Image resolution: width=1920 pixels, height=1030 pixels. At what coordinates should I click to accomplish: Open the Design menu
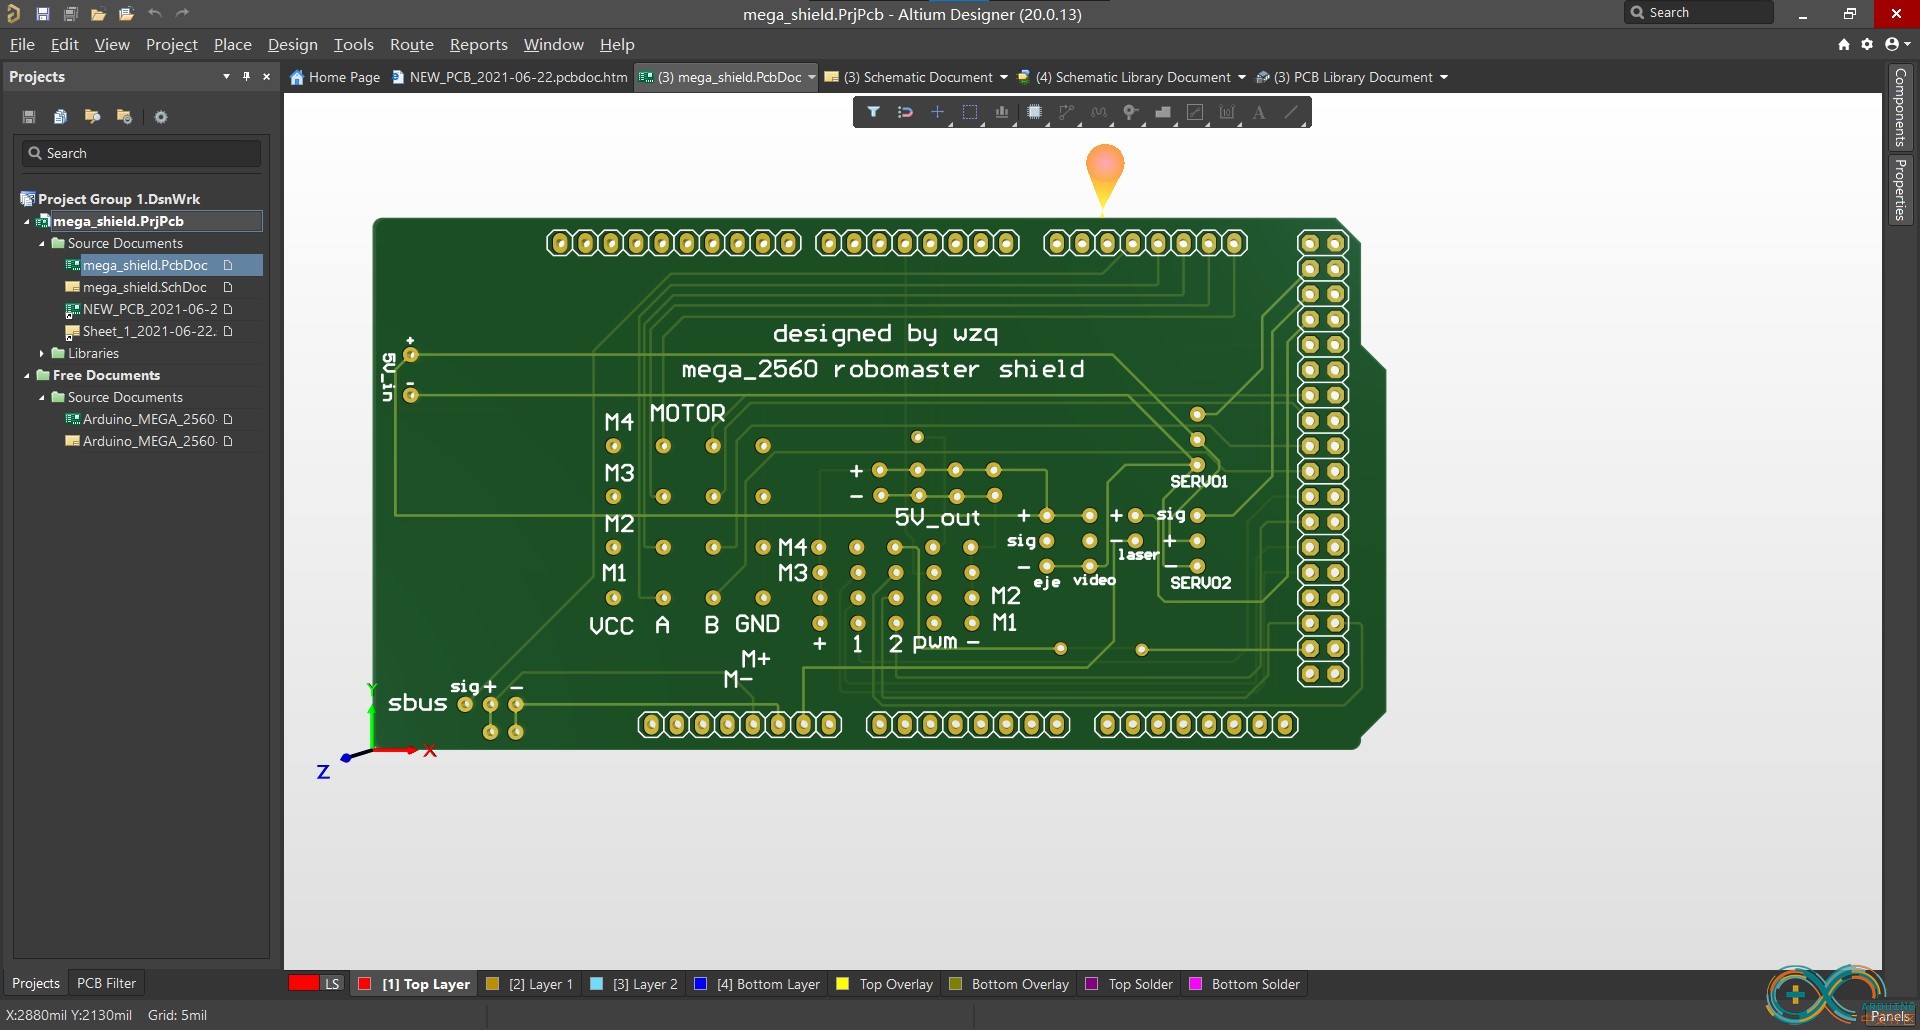pyautogui.click(x=292, y=44)
